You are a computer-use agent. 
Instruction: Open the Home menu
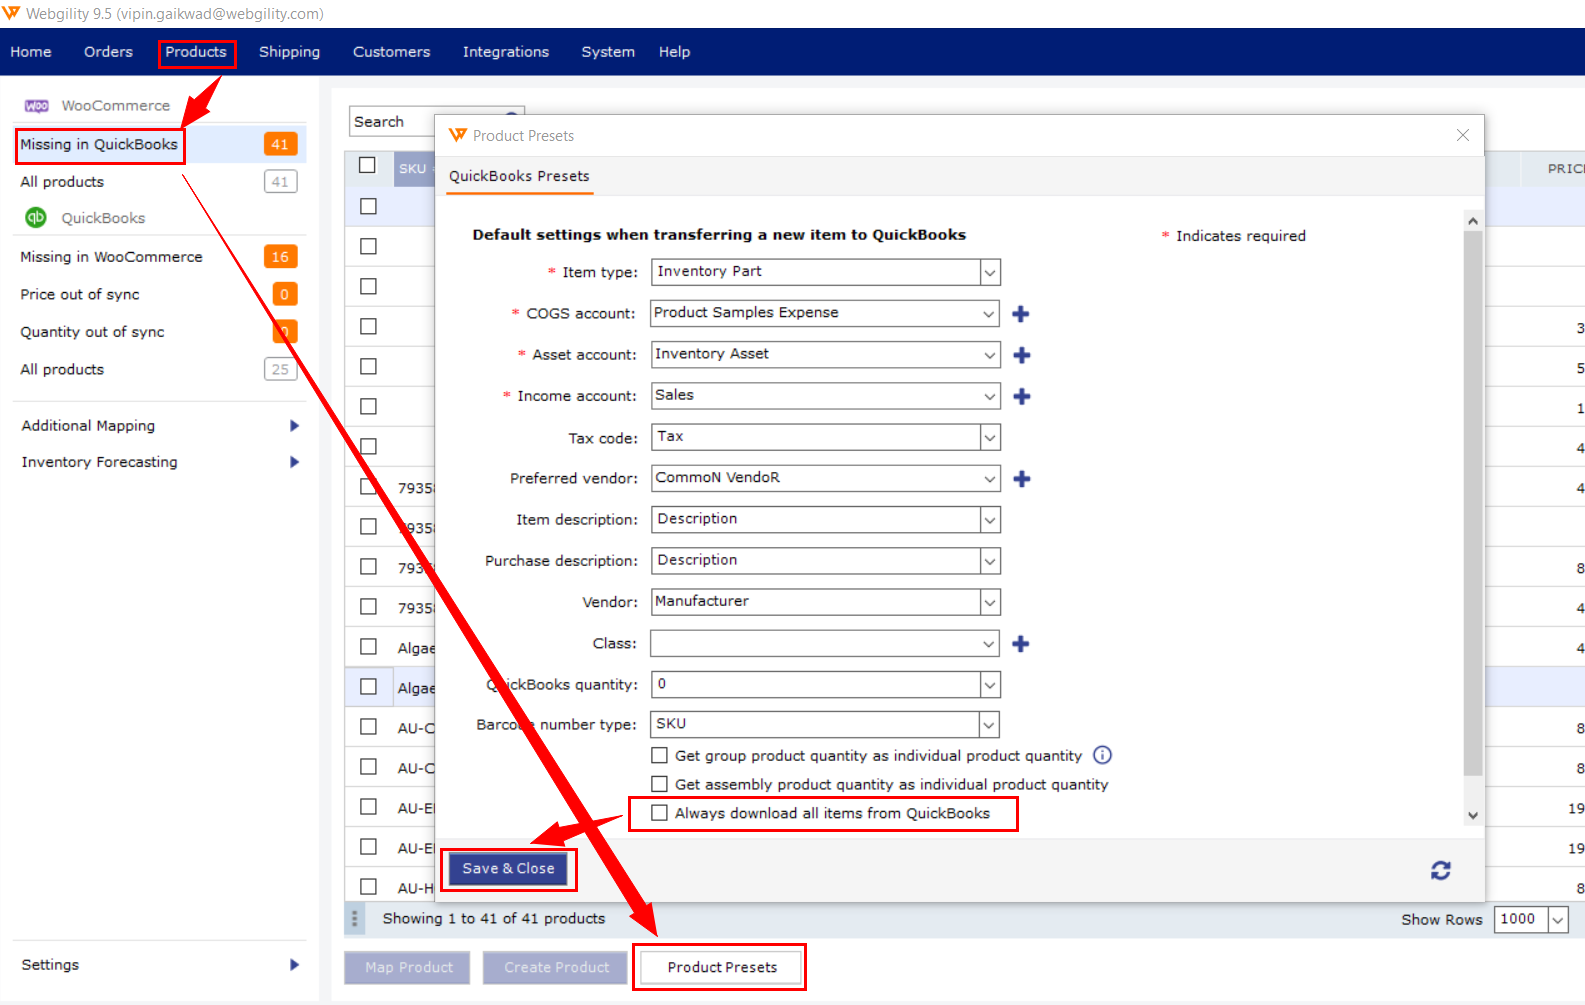pyautogui.click(x=31, y=52)
